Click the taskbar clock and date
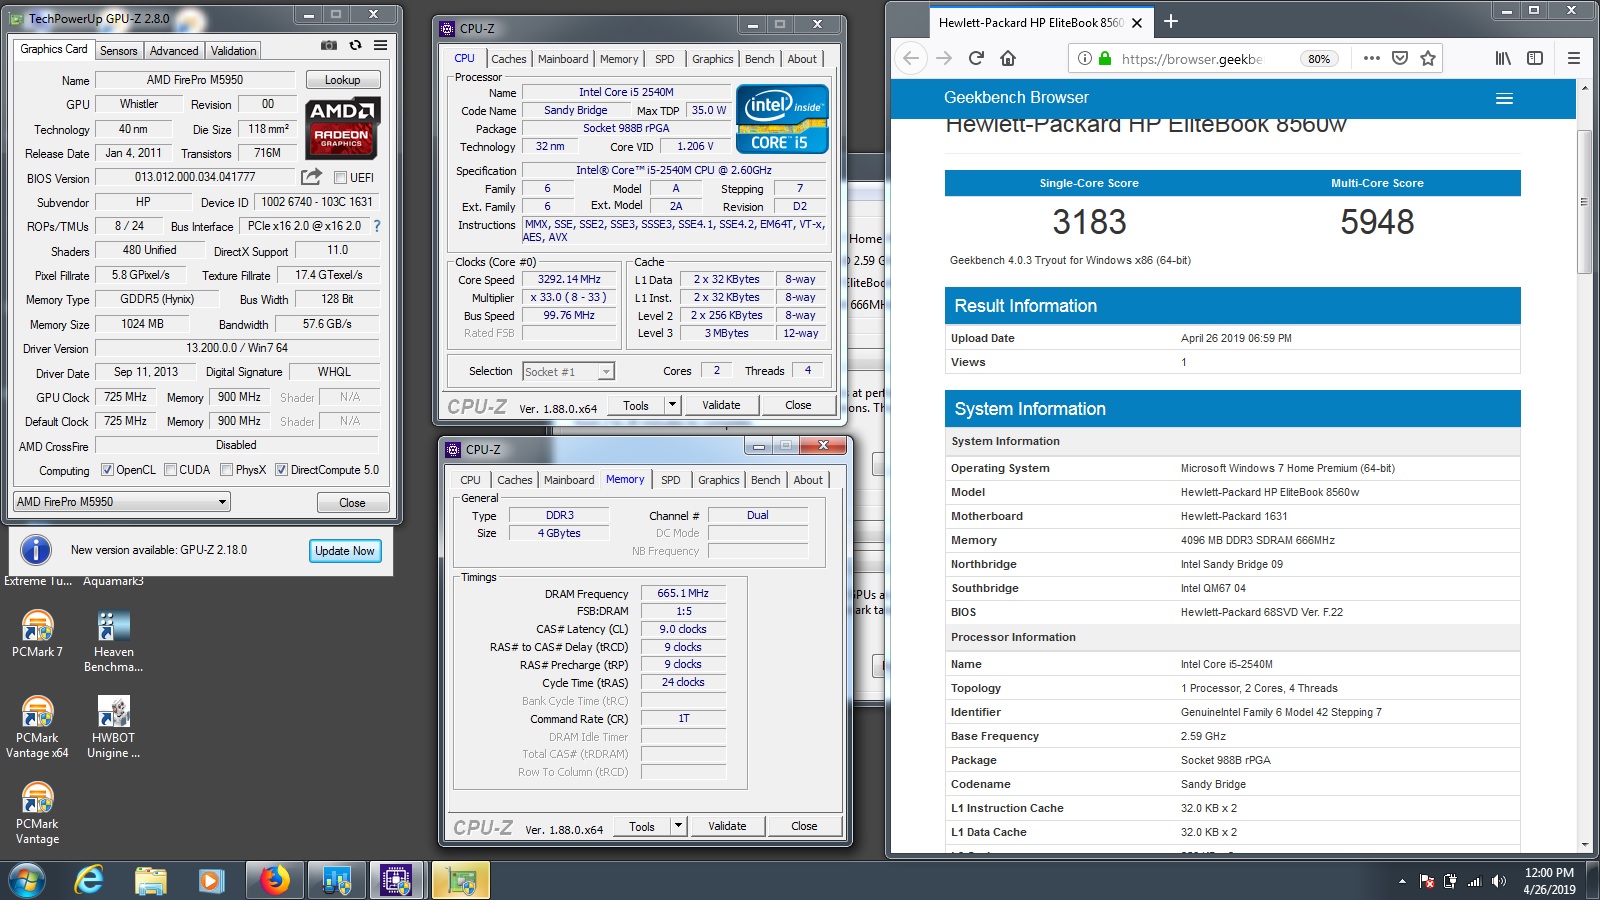Screen dimensions: 1600x900 (1549, 881)
